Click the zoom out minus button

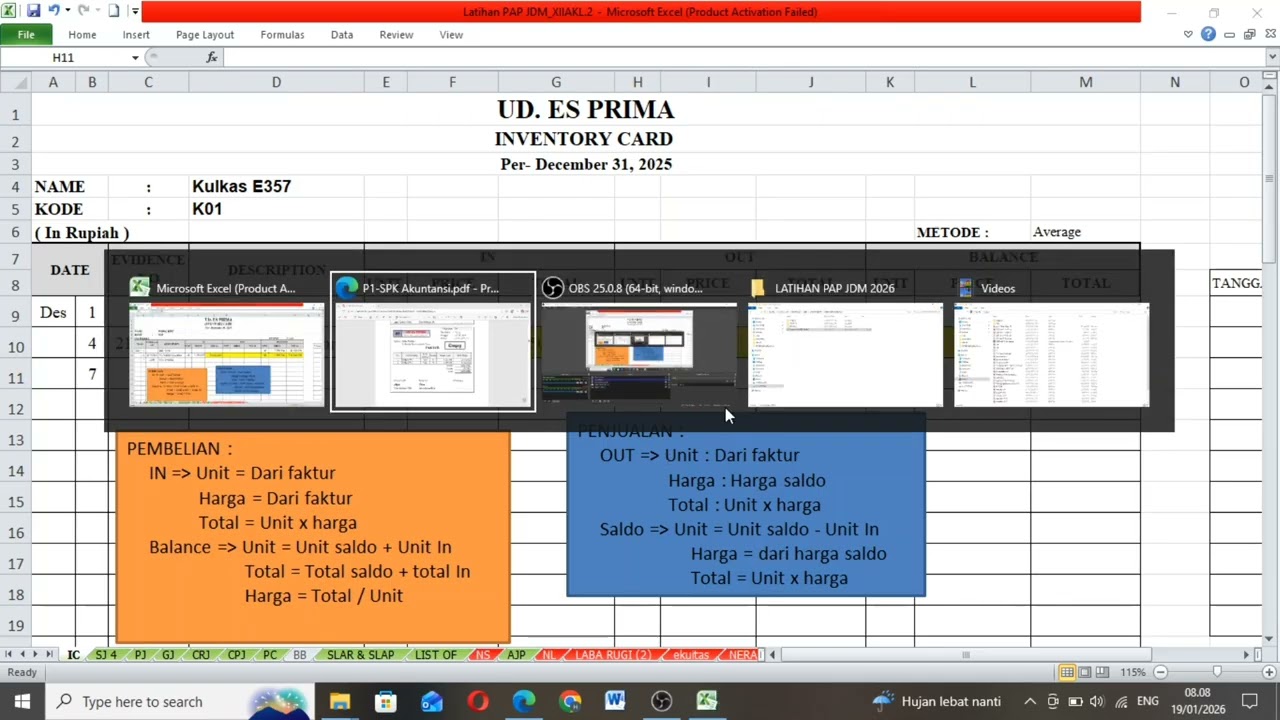point(1161,672)
